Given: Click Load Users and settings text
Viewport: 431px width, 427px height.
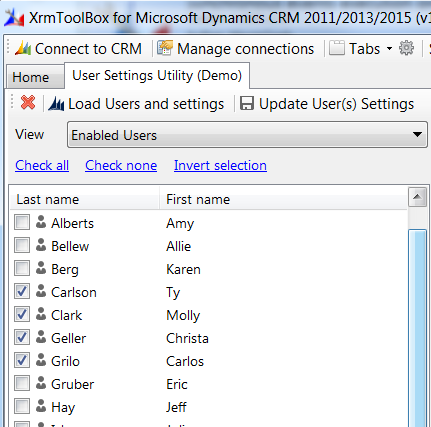Looking at the screenshot, I should pyautogui.click(x=146, y=104).
